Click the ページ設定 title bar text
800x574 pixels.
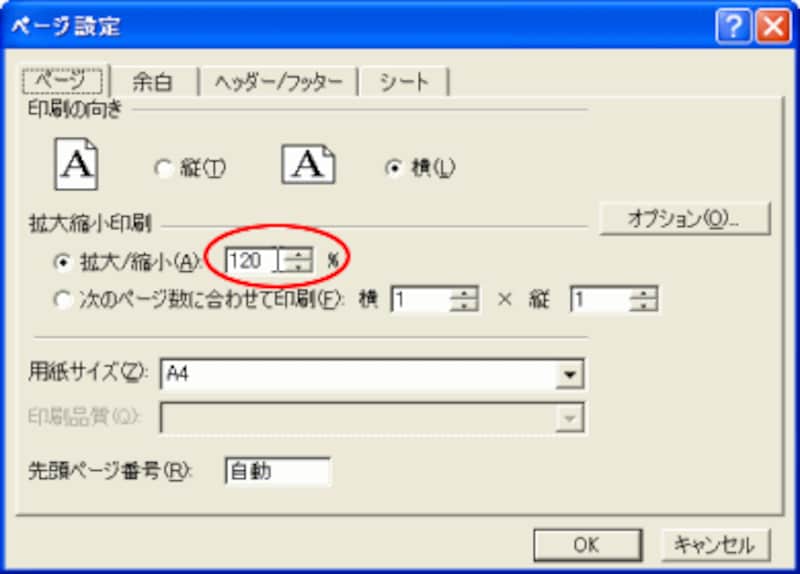66,26
